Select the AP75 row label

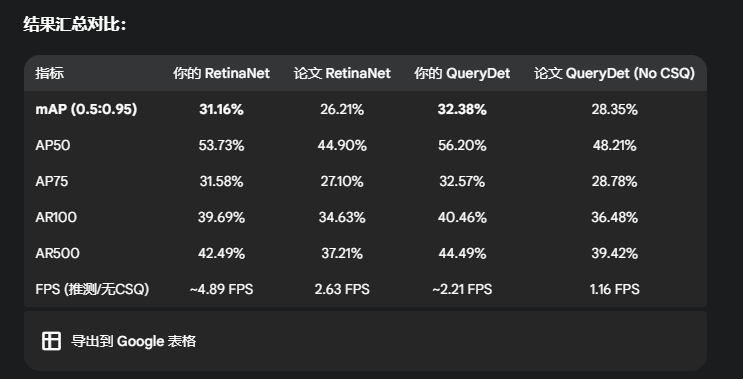[x=52, y=181]
